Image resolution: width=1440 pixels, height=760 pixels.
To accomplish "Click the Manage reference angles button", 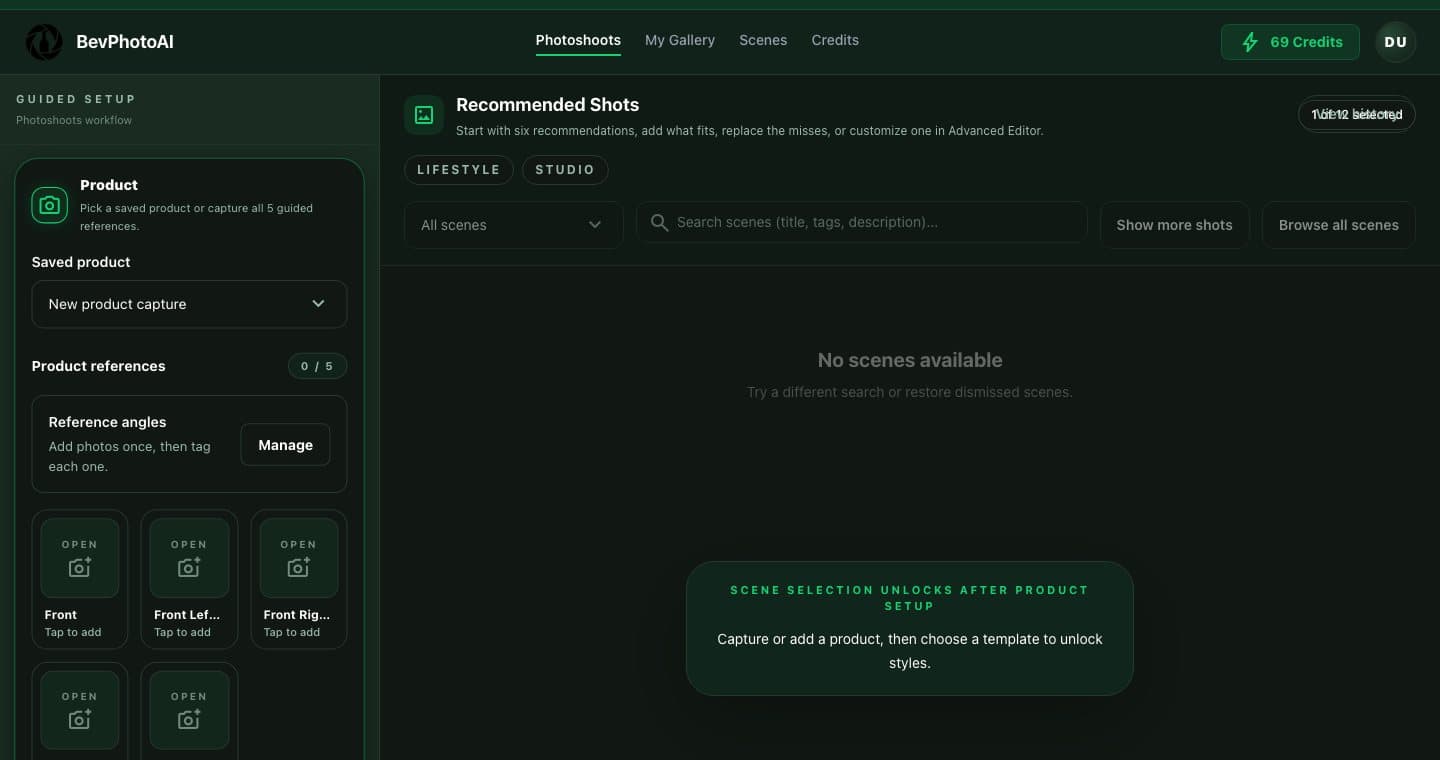I will pos(285,445).
